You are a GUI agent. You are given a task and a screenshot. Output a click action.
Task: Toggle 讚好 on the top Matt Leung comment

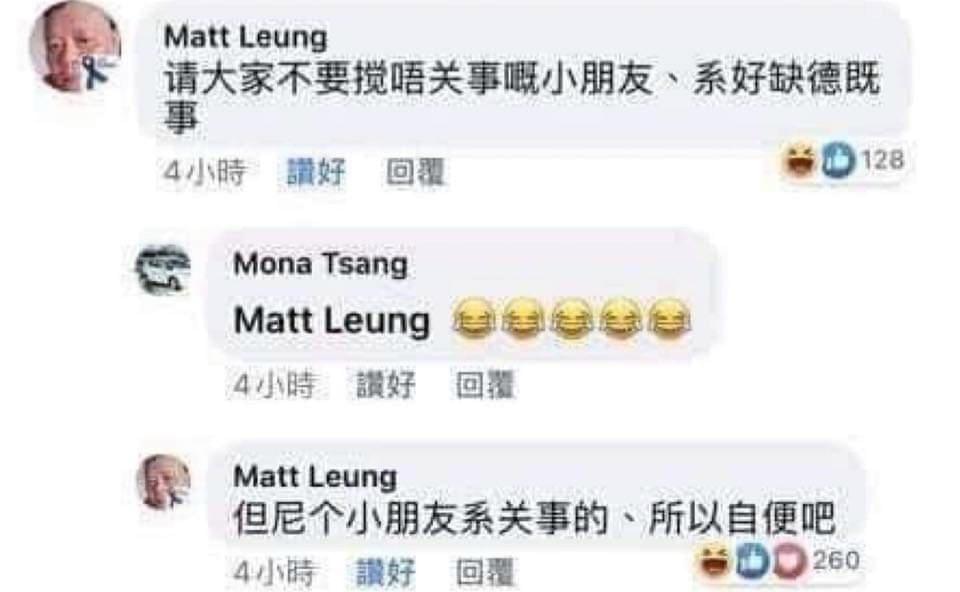click(x=316, y=172)
